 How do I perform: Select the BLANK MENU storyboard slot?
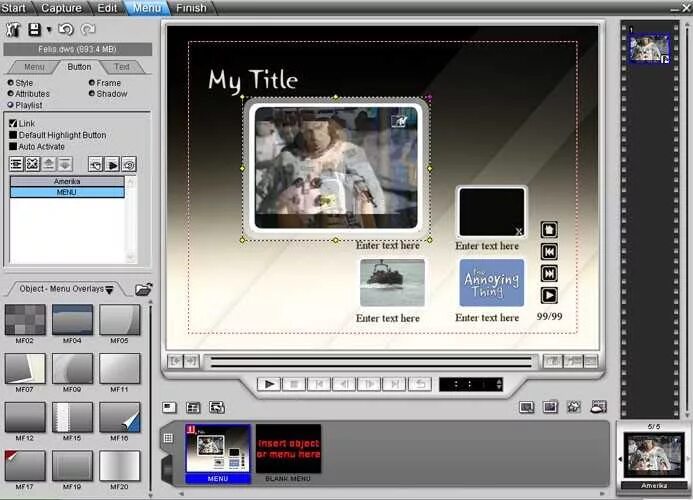pos(289,453)
